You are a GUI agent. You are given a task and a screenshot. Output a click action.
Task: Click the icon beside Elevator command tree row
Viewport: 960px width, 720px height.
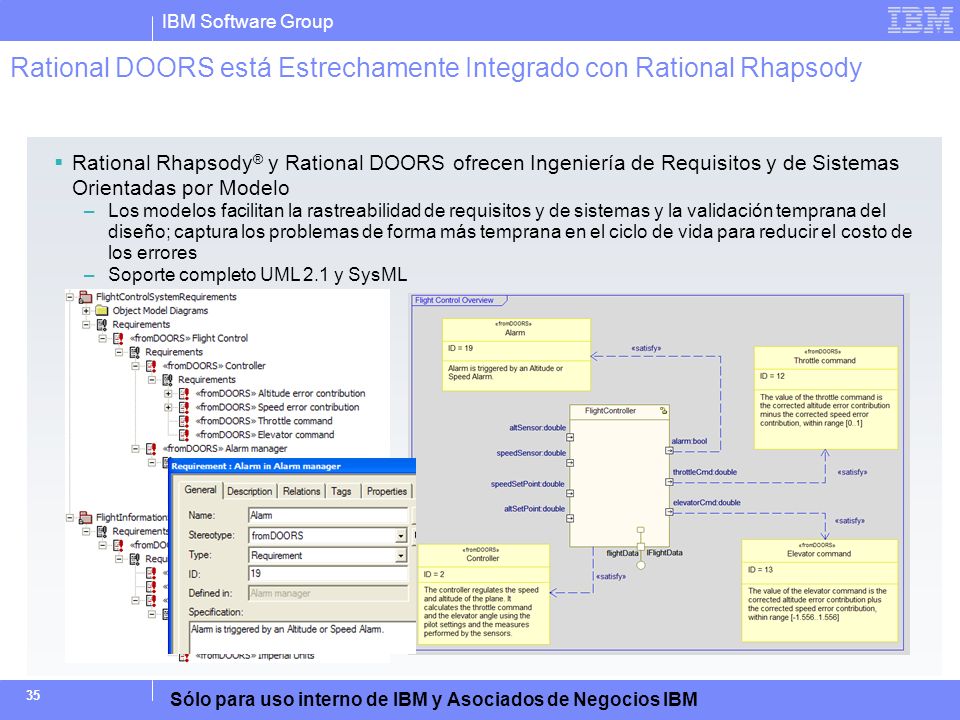184,435
